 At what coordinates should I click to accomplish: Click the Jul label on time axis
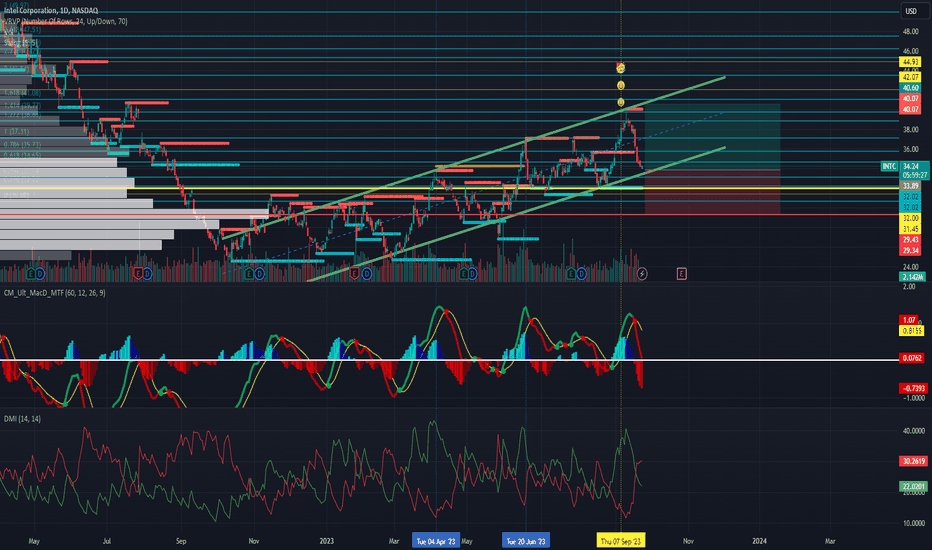click(x=107, y=541)
